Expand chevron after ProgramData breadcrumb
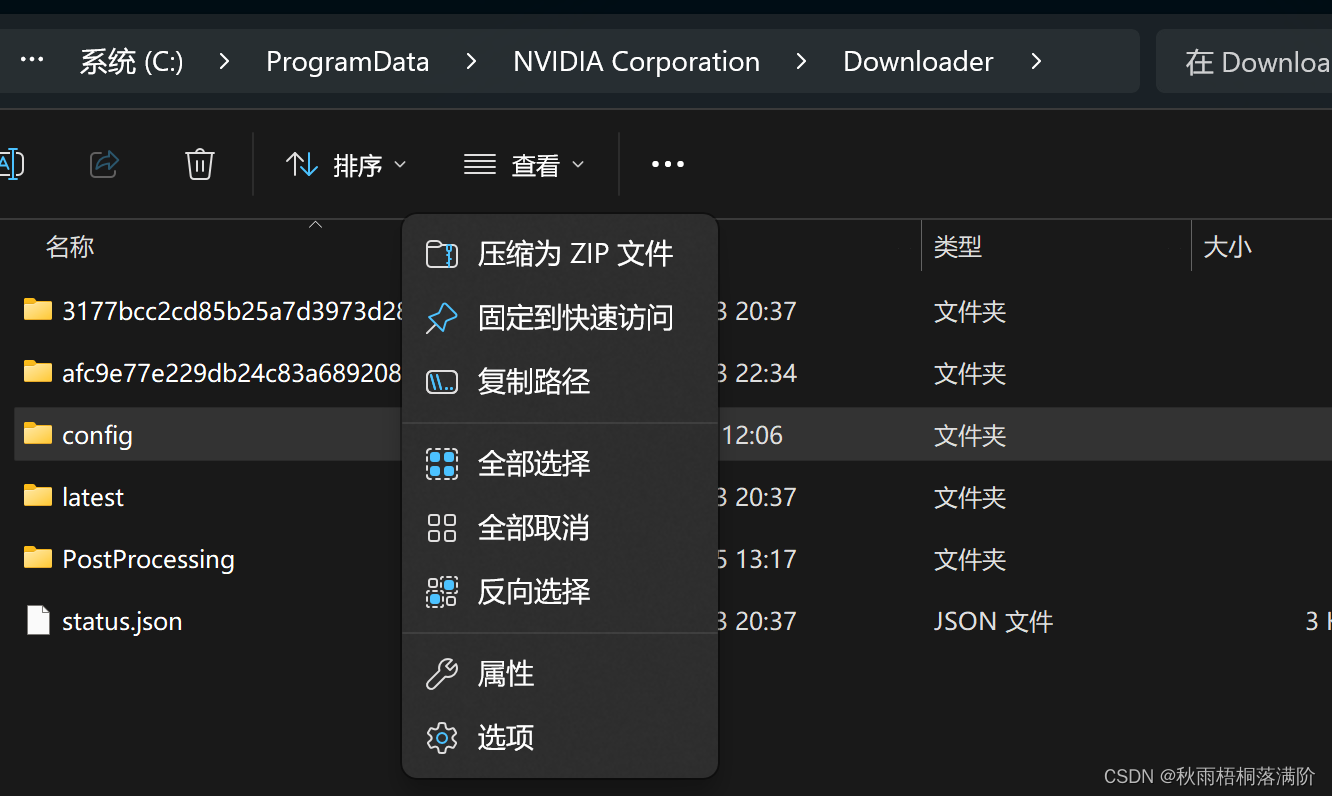 [x=471, y=61]
